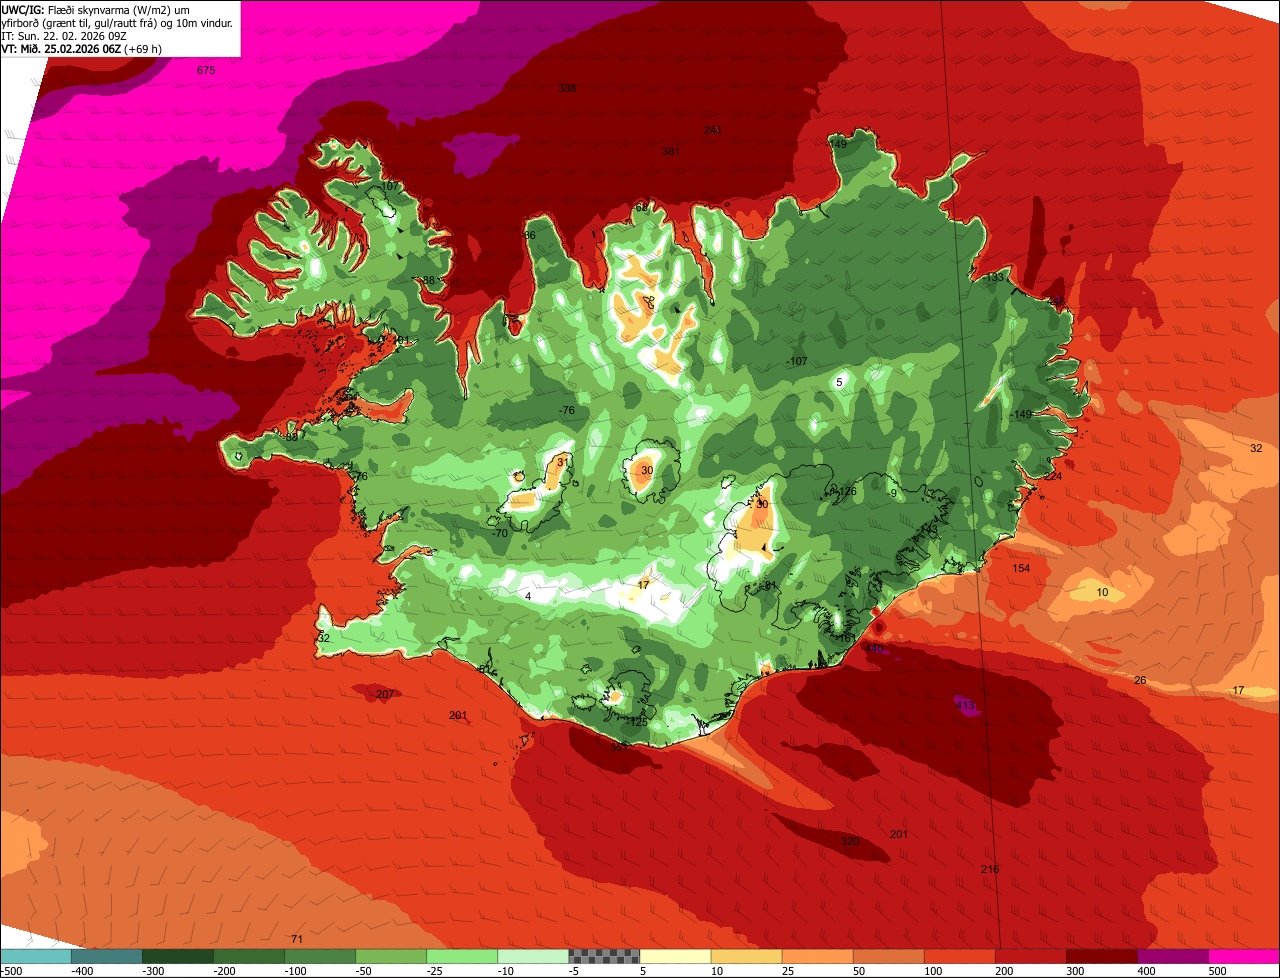1280x978 pixels.
Task: Click the legend swatch between -400 and -300
Action: click(x=106, y=956)
